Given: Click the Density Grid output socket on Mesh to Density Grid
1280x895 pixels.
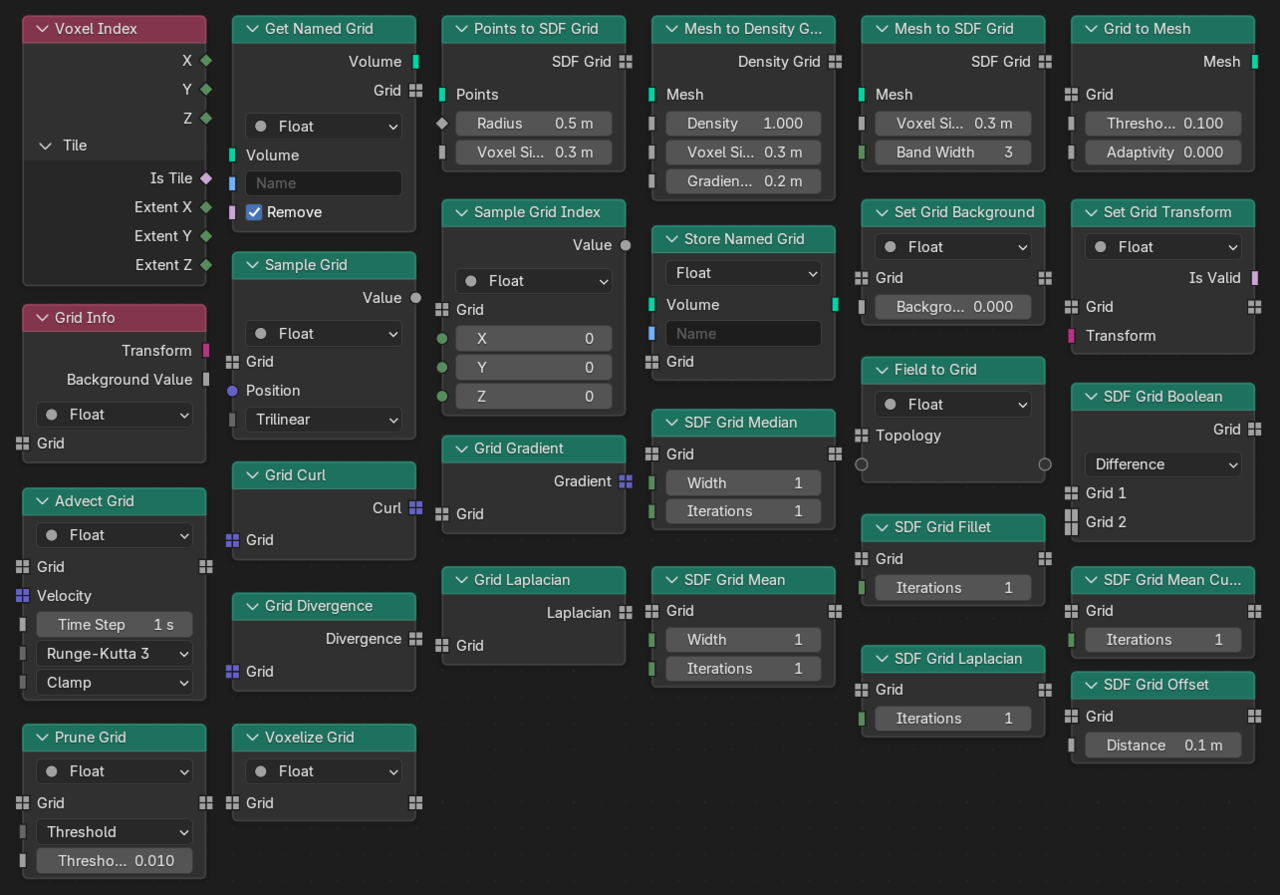Looking at the screenshot, I should (x=836, y=61).
